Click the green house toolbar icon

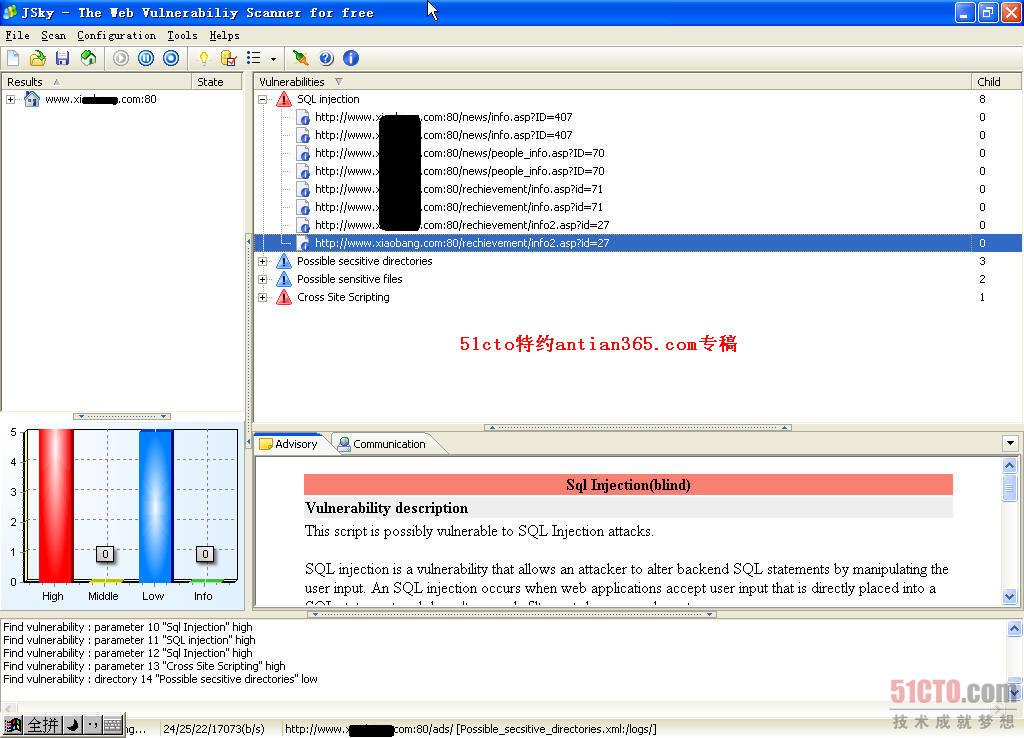[x=88, y=59]
